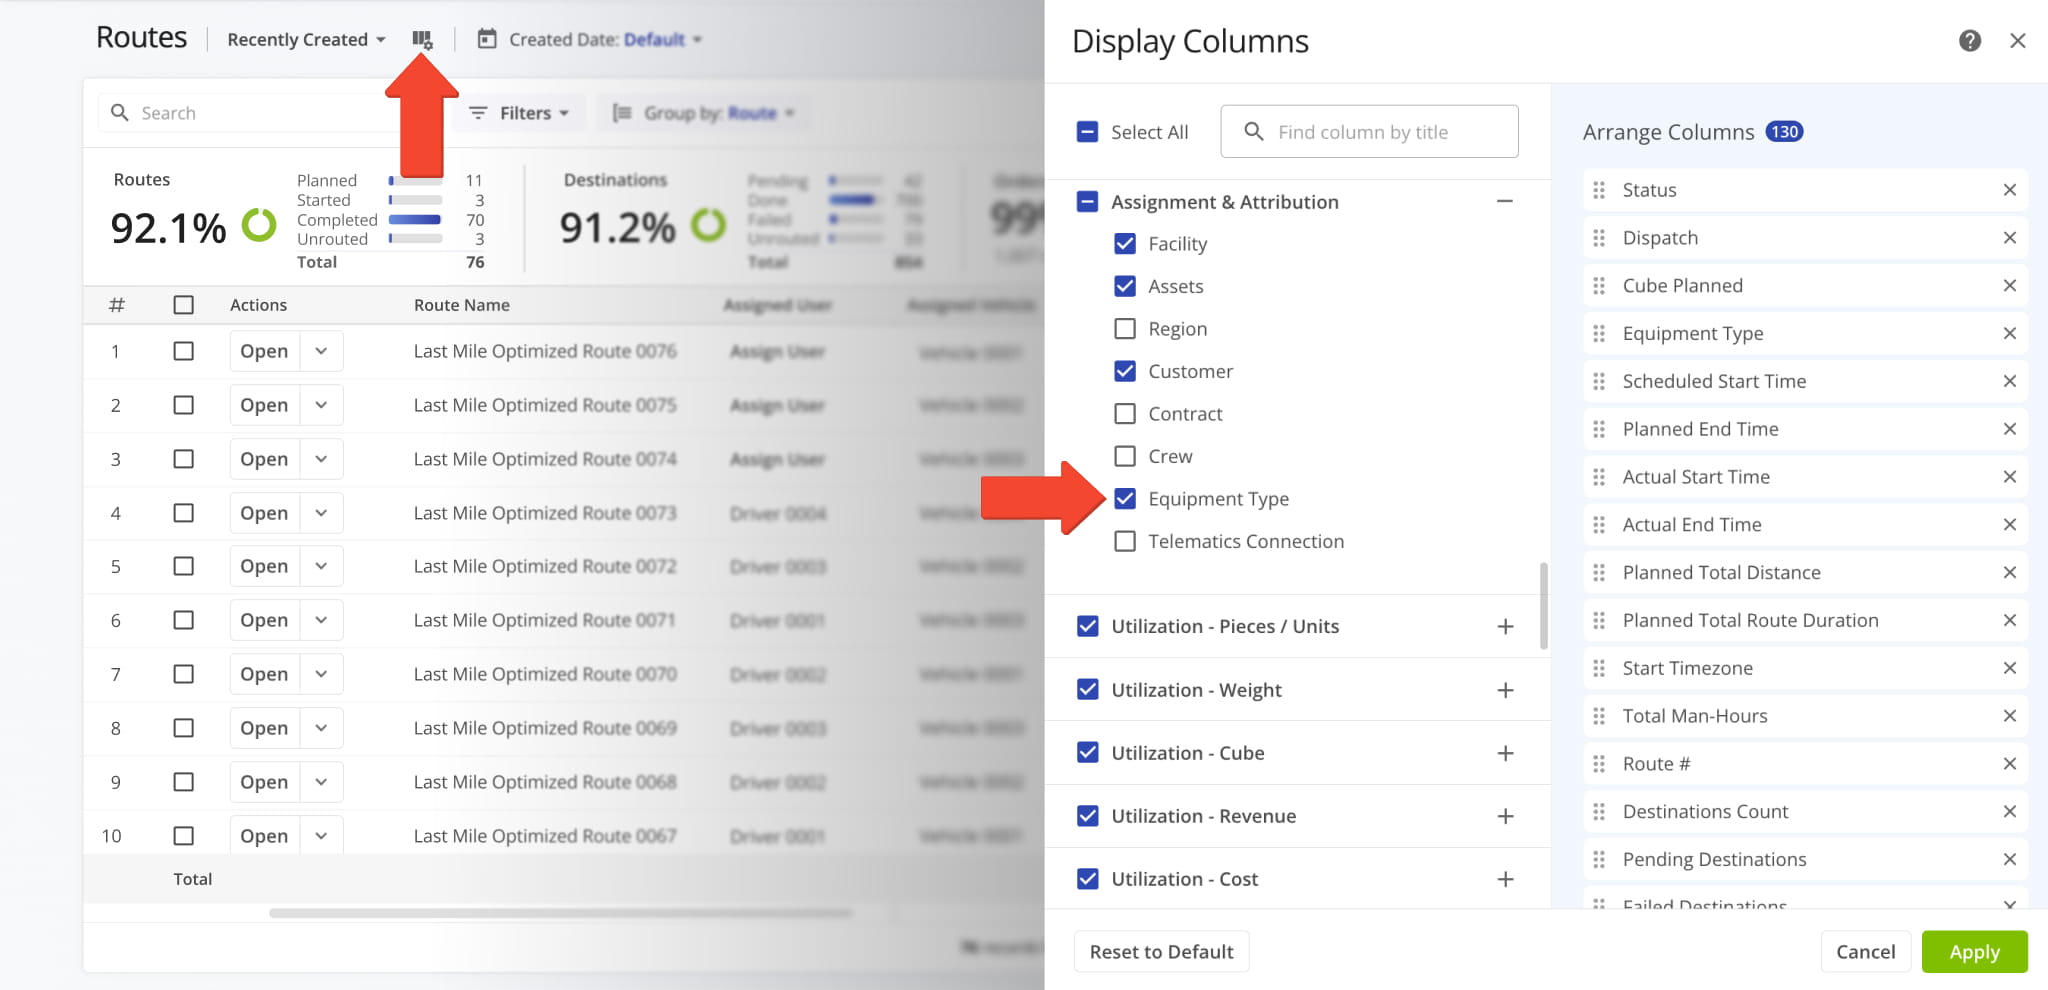Remove Total Man-Hours column
Viewport: 2048px width, 990px height.
(x=2010, y=716)
